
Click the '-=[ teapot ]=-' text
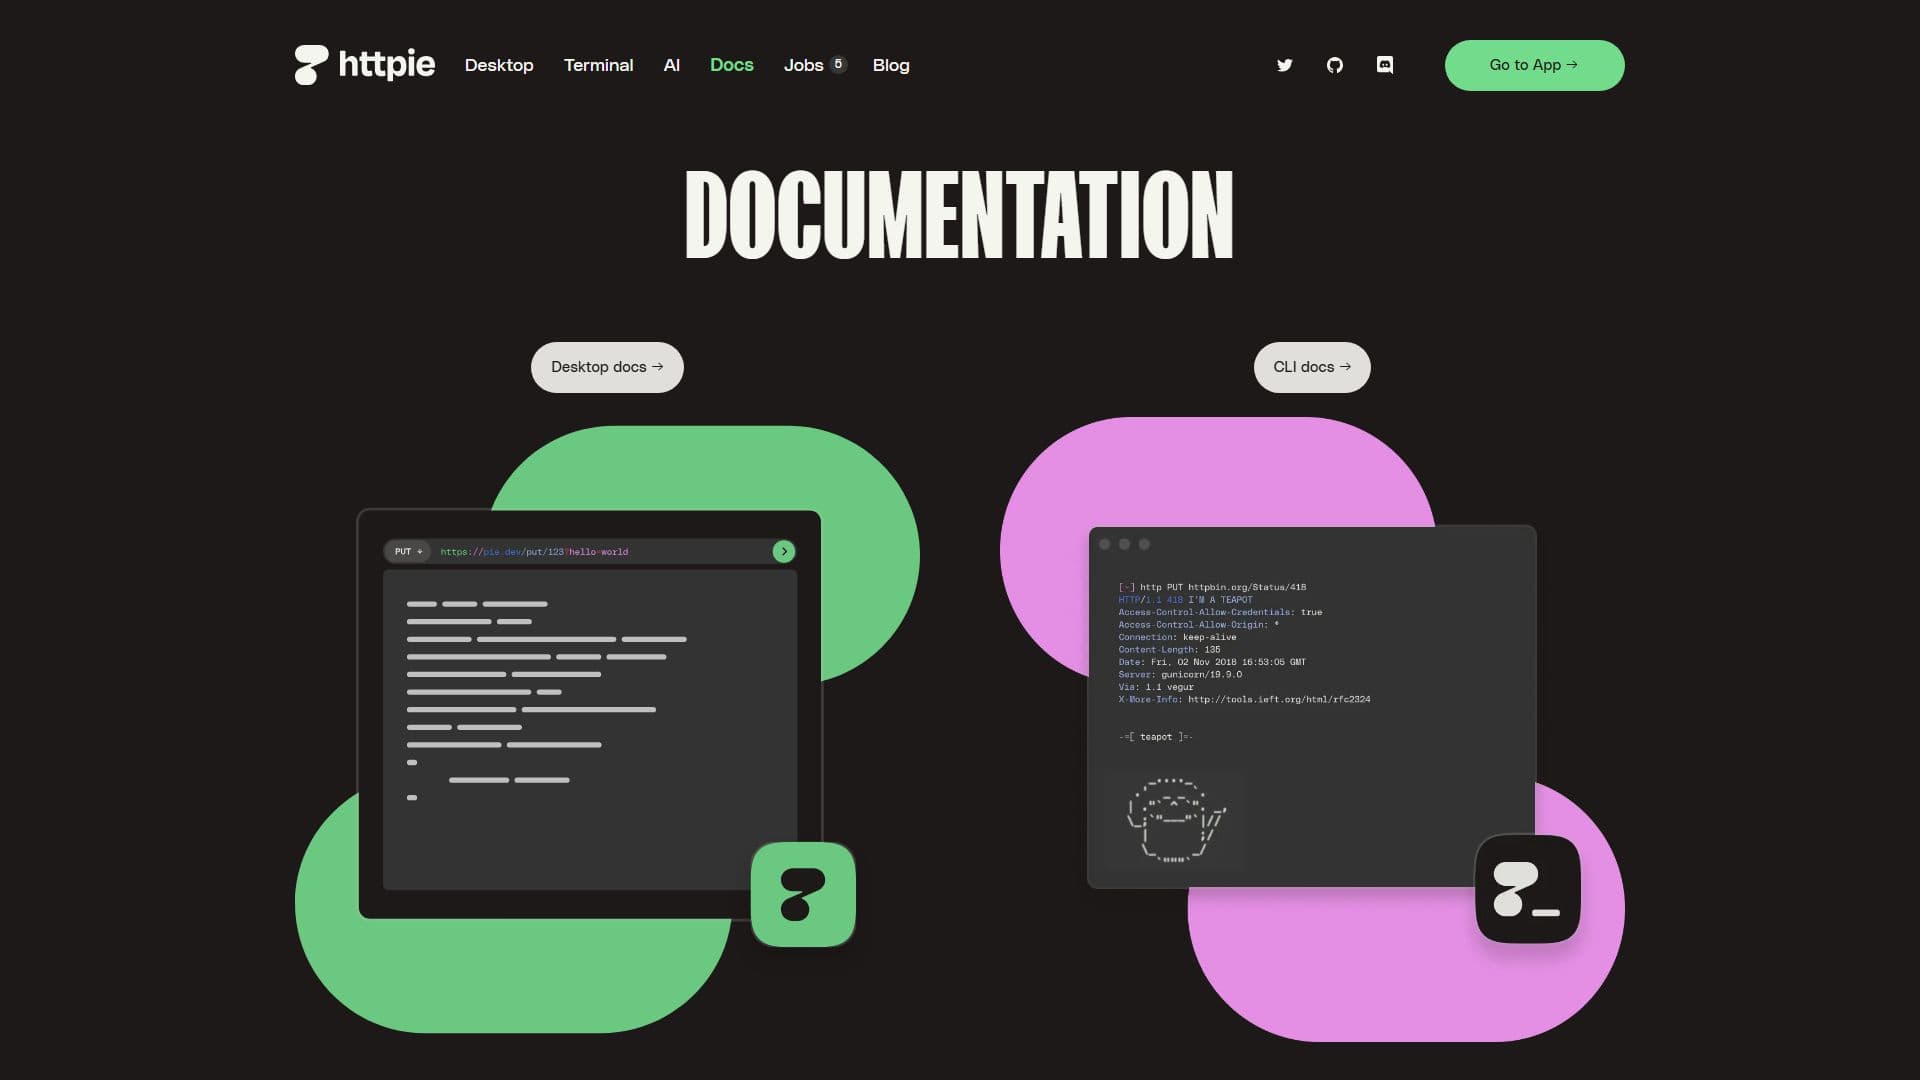[1156, 737]
